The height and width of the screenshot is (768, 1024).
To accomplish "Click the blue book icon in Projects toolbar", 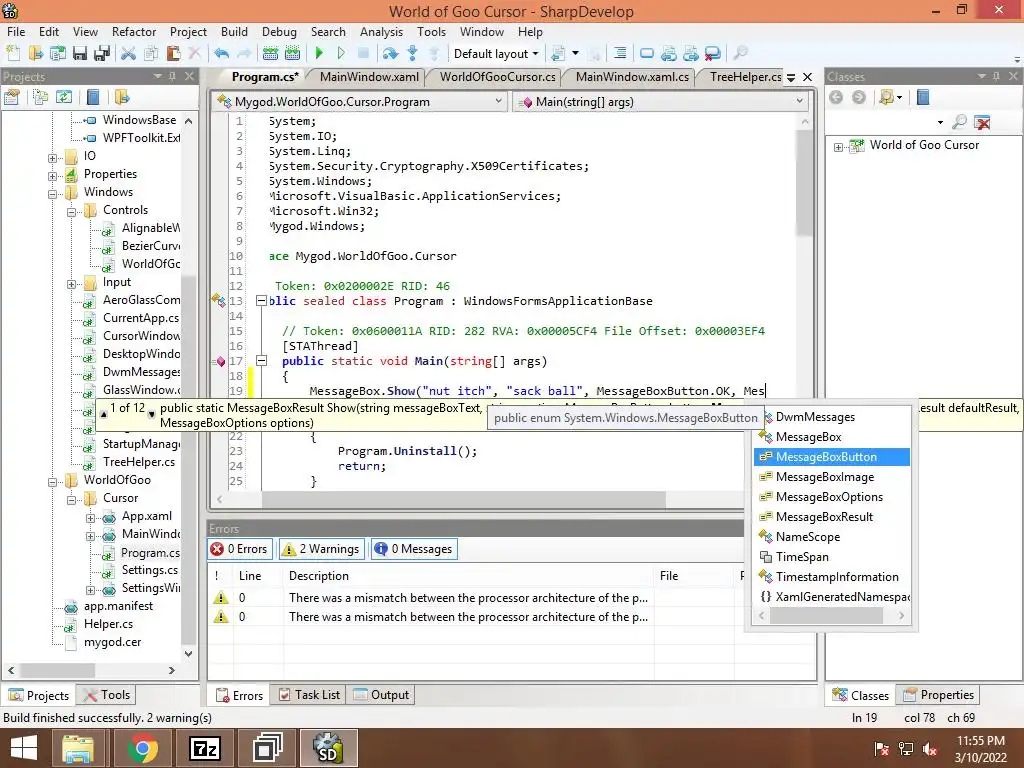I will pos(93,97).
